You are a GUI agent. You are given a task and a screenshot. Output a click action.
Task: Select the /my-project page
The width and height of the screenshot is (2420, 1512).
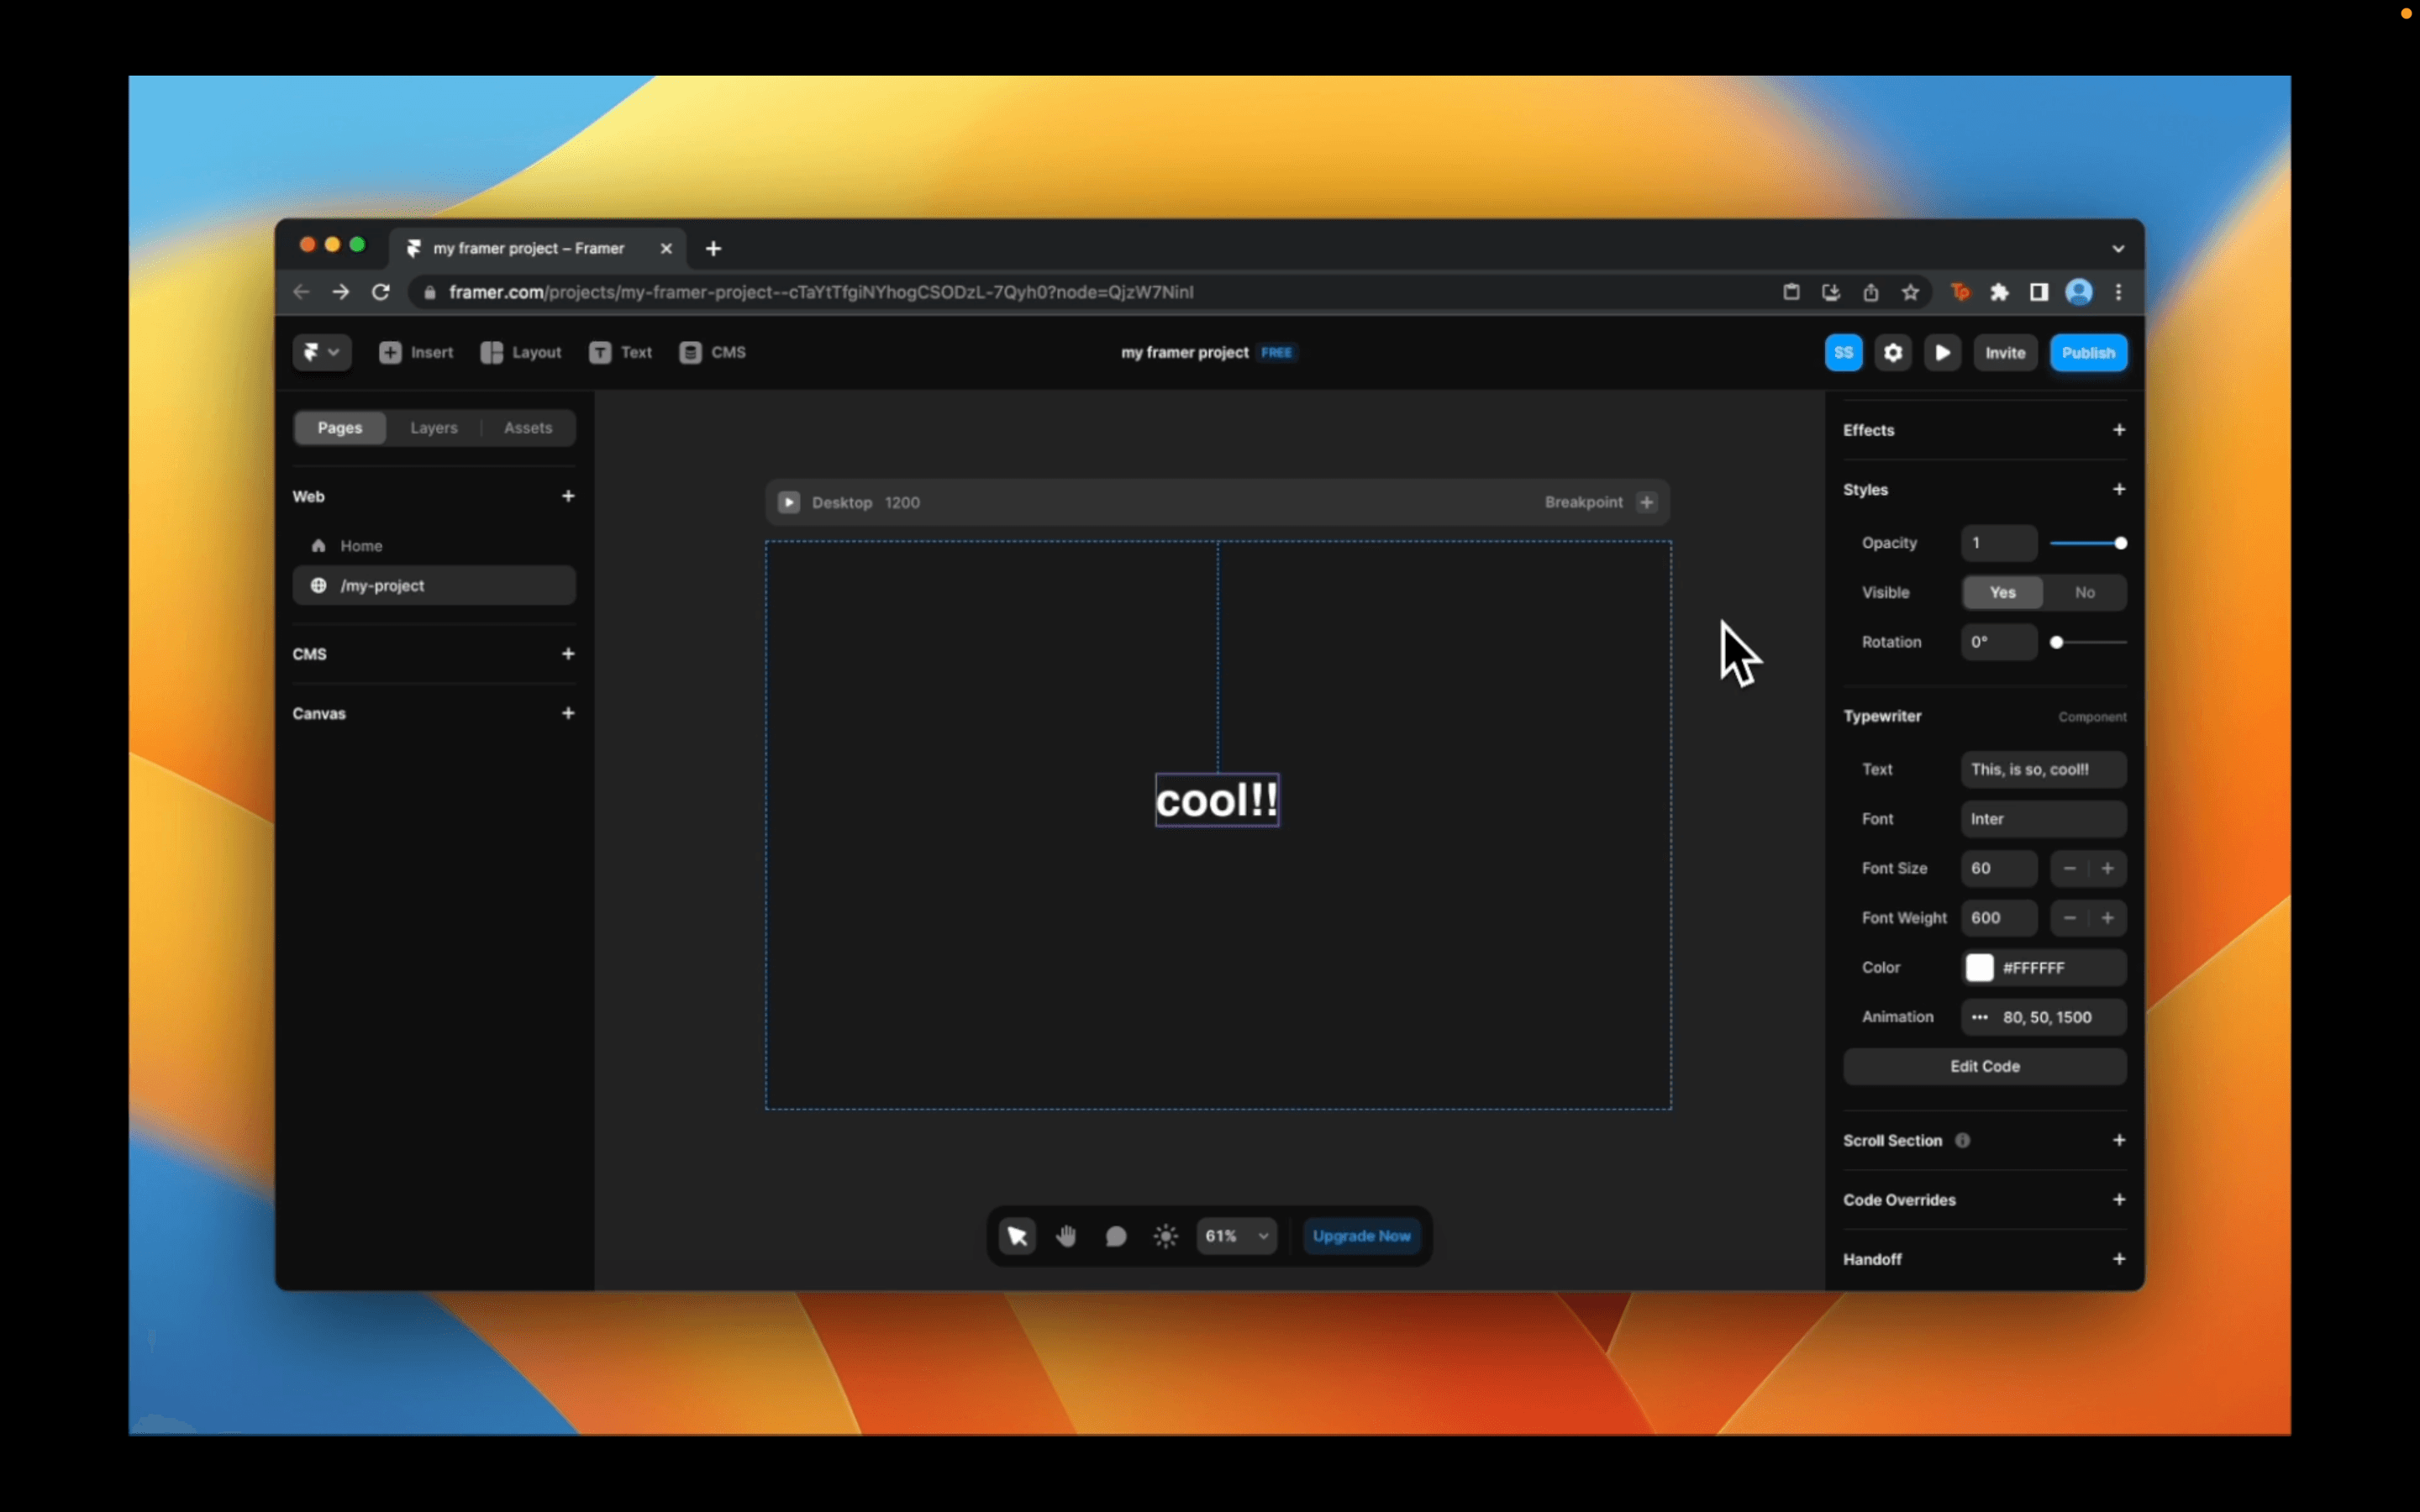[434, 585]
